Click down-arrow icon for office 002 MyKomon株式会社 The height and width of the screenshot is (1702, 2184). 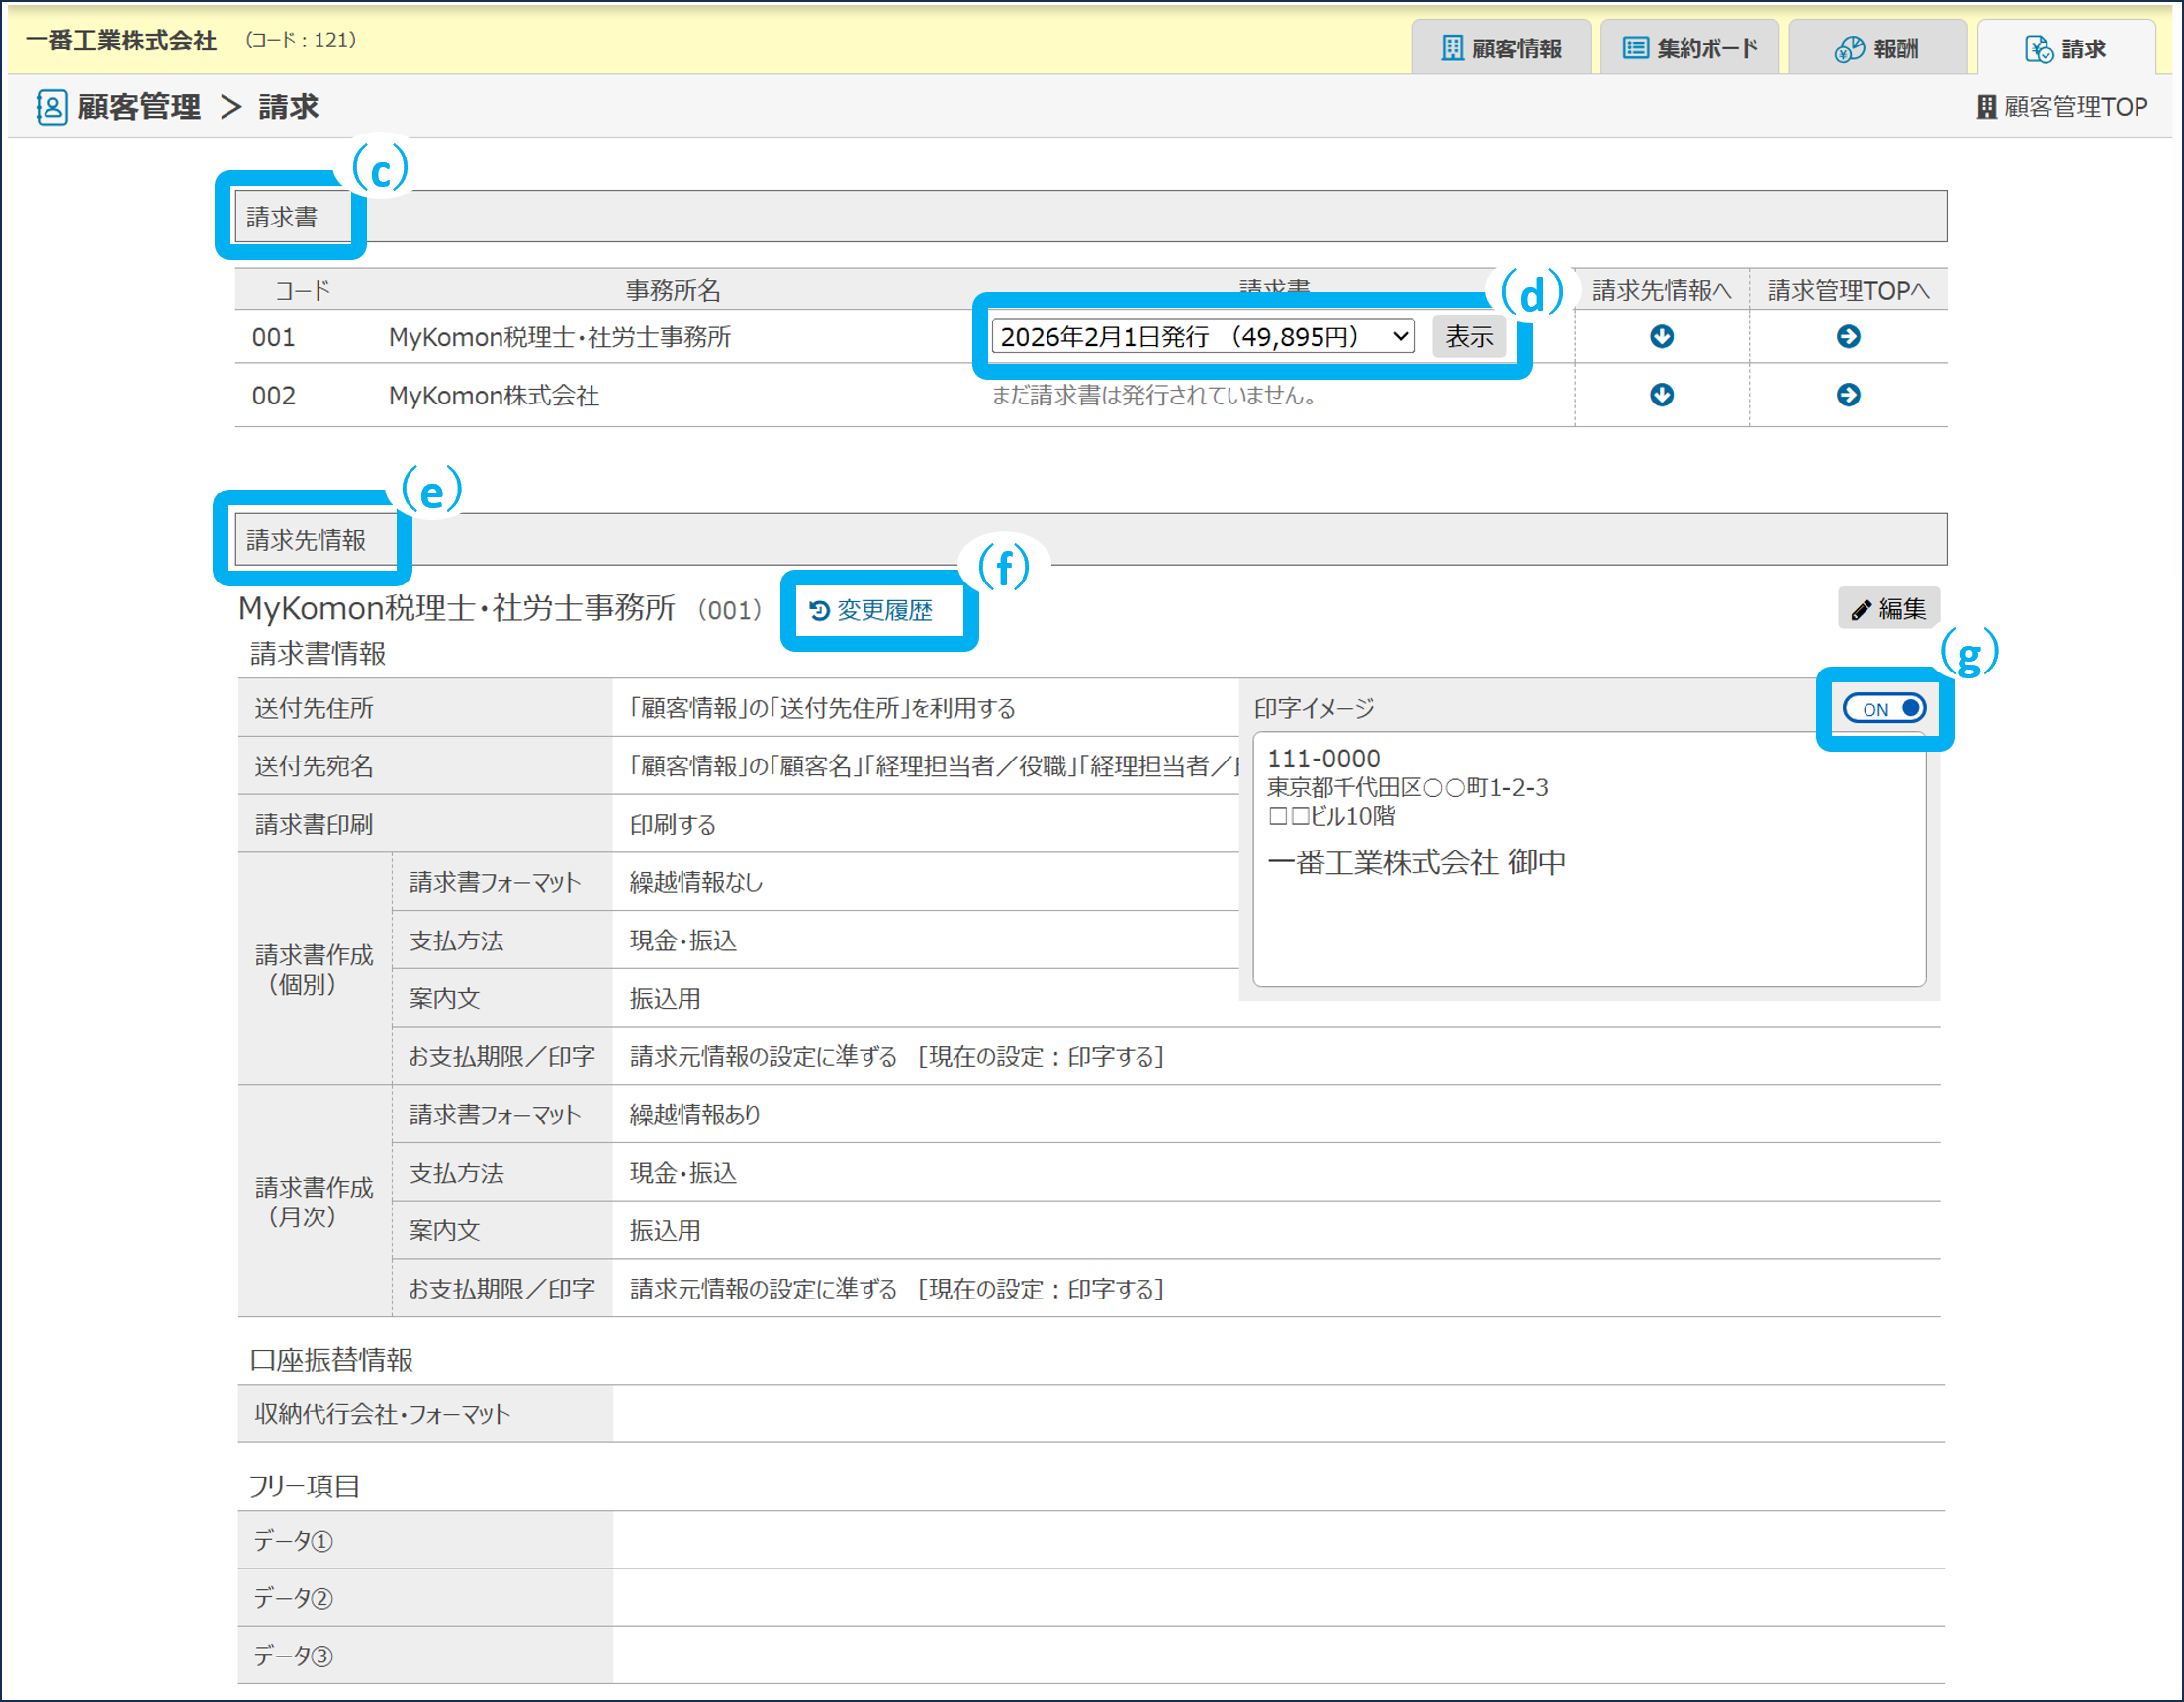point(1661,395)
